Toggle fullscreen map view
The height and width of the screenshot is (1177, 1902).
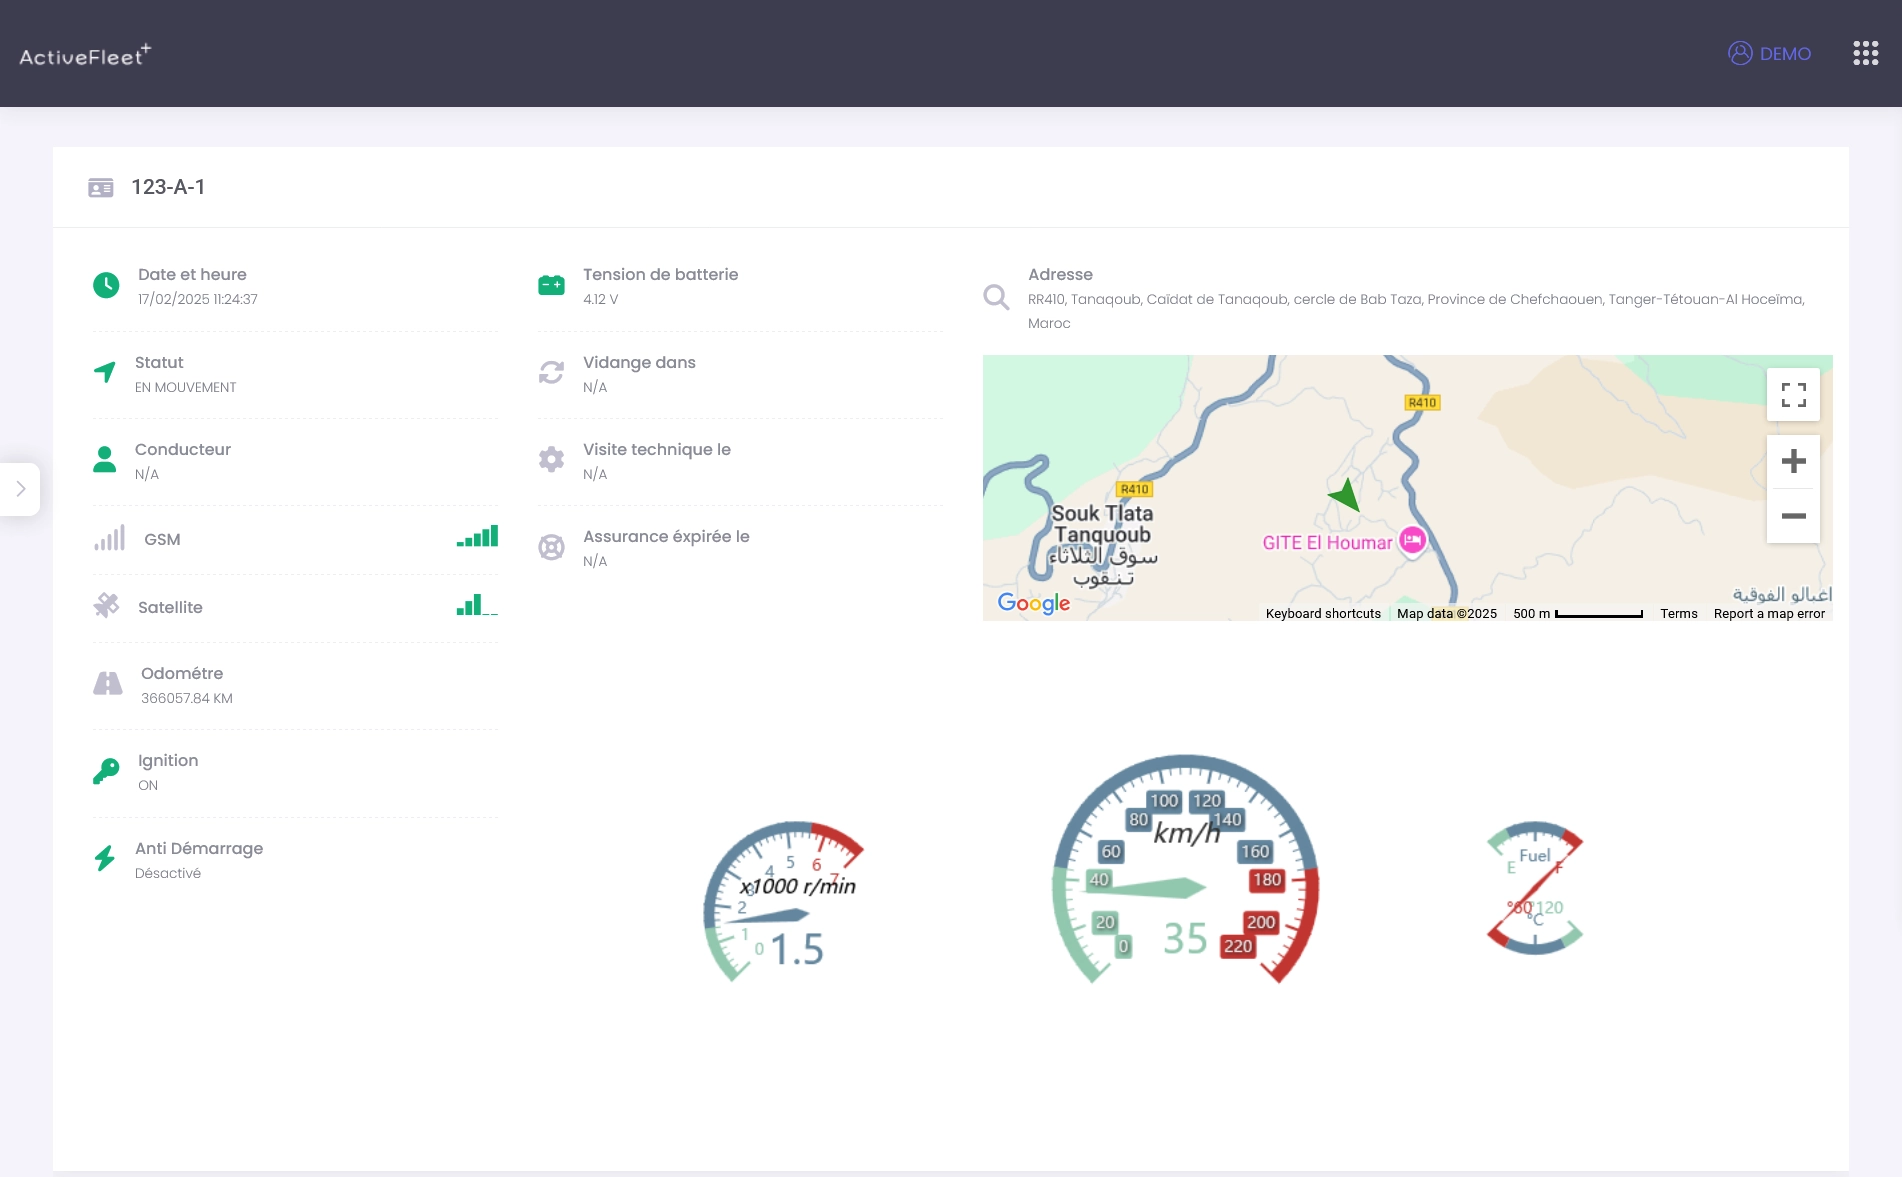1793,395
